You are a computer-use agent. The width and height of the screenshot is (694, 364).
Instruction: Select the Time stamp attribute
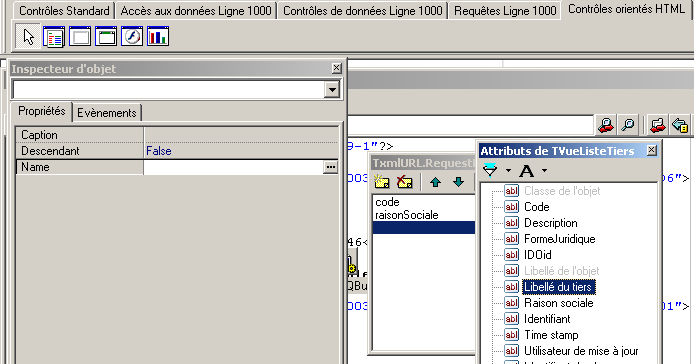(x=551, y=335)
